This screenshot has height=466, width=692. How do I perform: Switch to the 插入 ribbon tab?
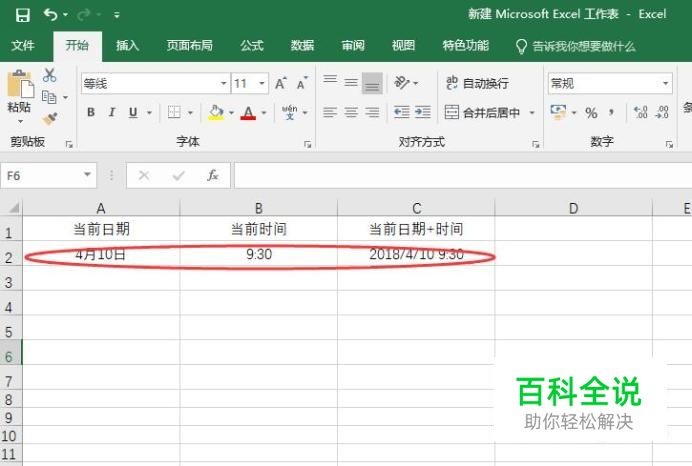coord(128,45)
